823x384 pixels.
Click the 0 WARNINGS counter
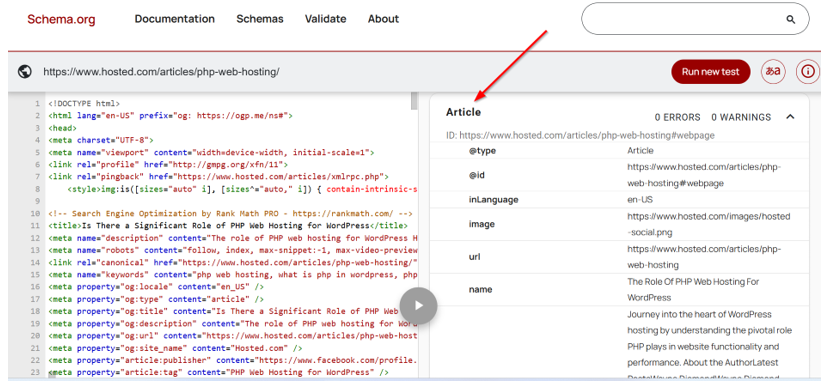741,117
